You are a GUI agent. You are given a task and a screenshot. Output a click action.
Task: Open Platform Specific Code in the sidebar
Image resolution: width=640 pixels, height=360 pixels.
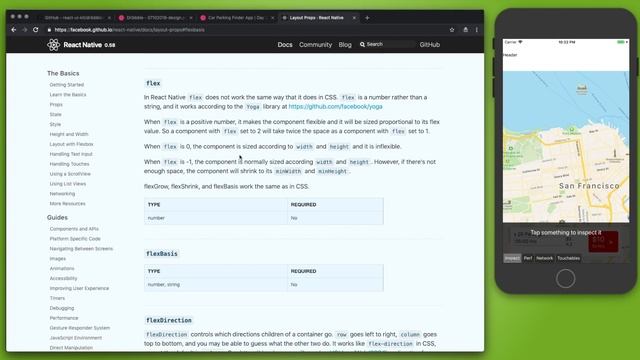75,238
